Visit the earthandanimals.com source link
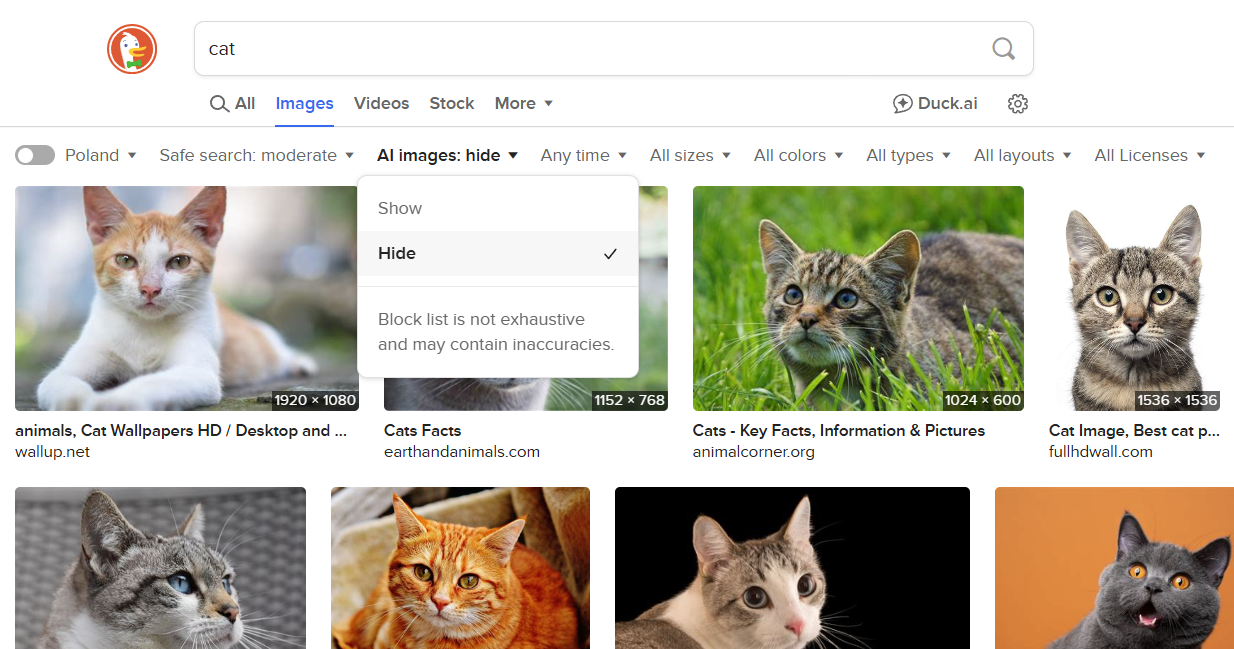Image resolution: width=1234 pixels, height=649 pixels. click(x=462, y=451)
